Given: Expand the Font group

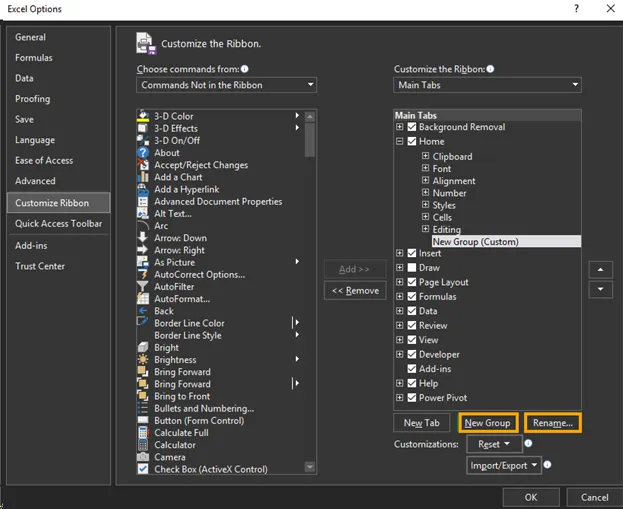Looking at the screenshot, I should point(426,168).
